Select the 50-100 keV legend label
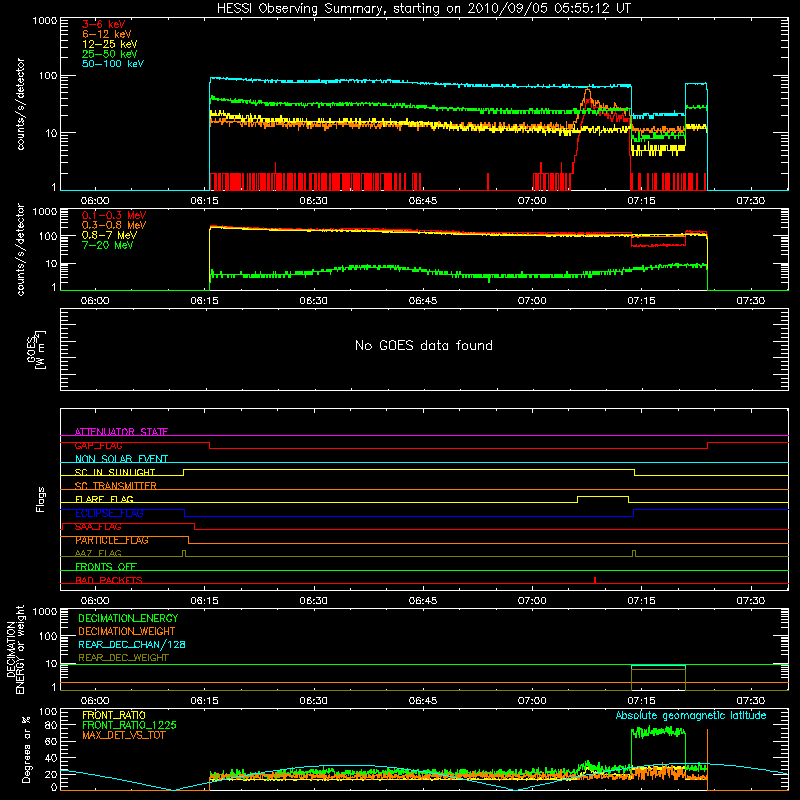The height and width of the screenshot is (800, 800). (113, 64)
